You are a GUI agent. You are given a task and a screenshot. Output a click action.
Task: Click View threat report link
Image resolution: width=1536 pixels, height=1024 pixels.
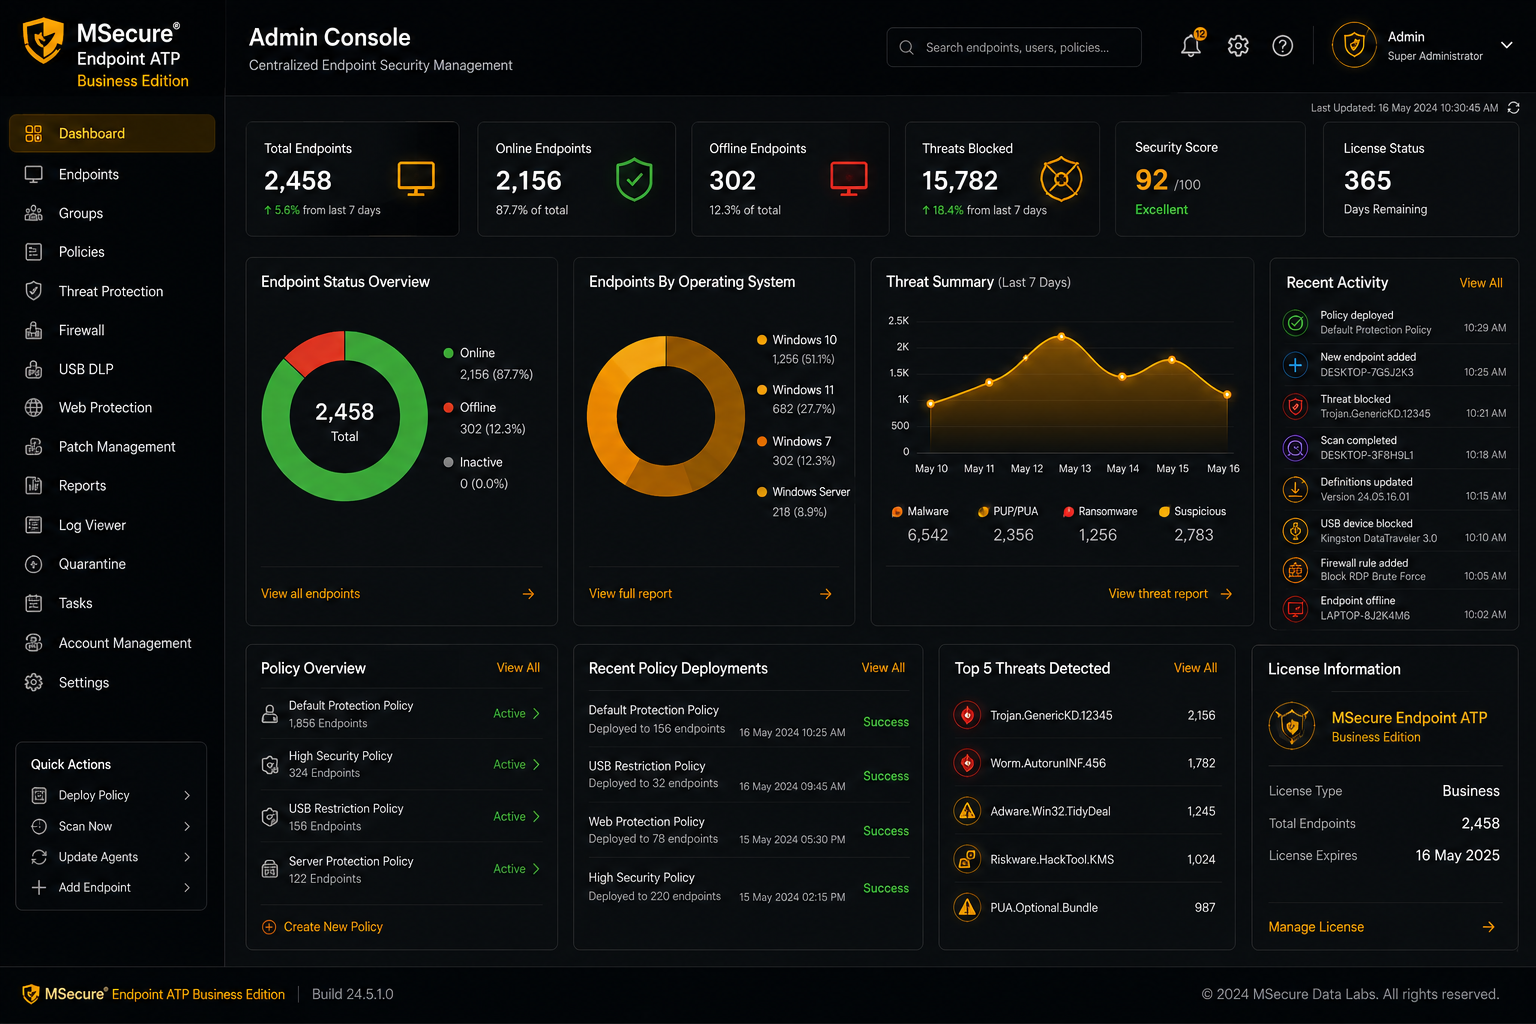tap(1158, 594)
